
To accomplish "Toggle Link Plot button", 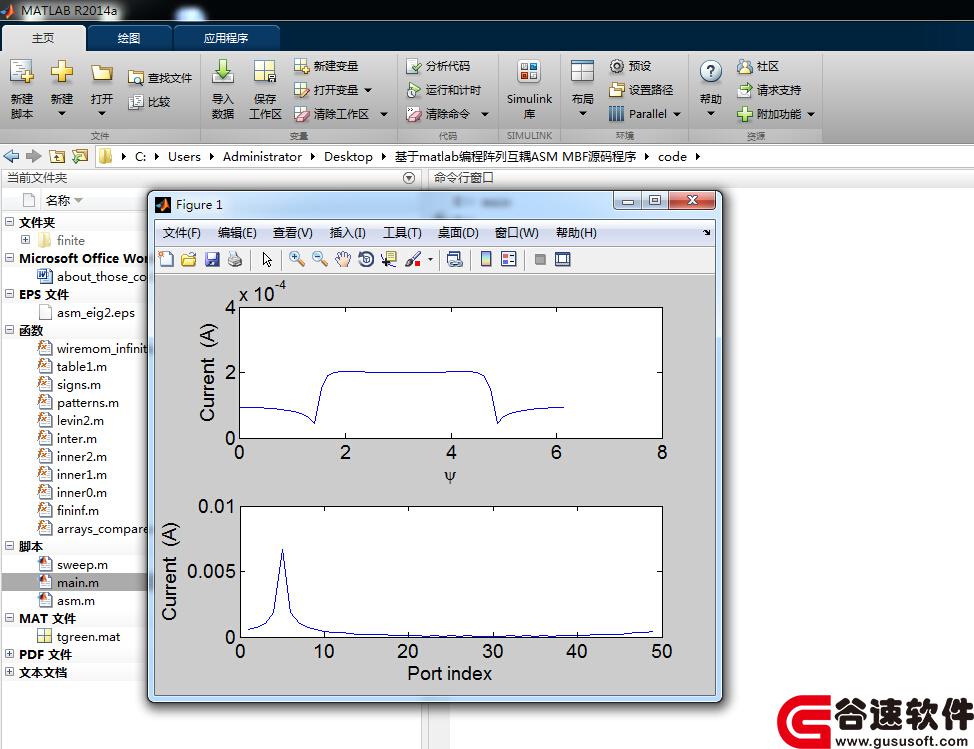I will (455, 259).
